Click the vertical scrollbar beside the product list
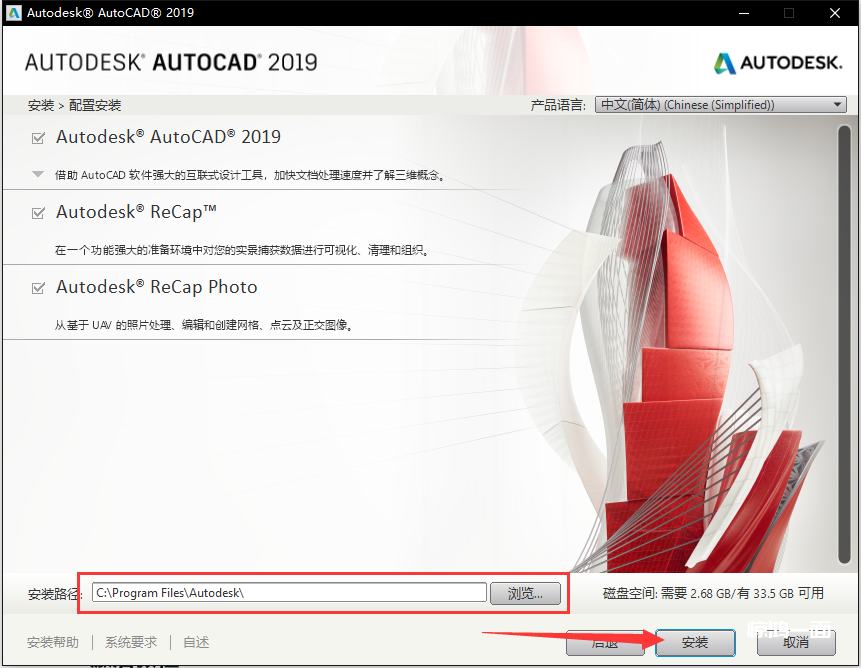Screen dimensions: 861x668 [844, 340]
